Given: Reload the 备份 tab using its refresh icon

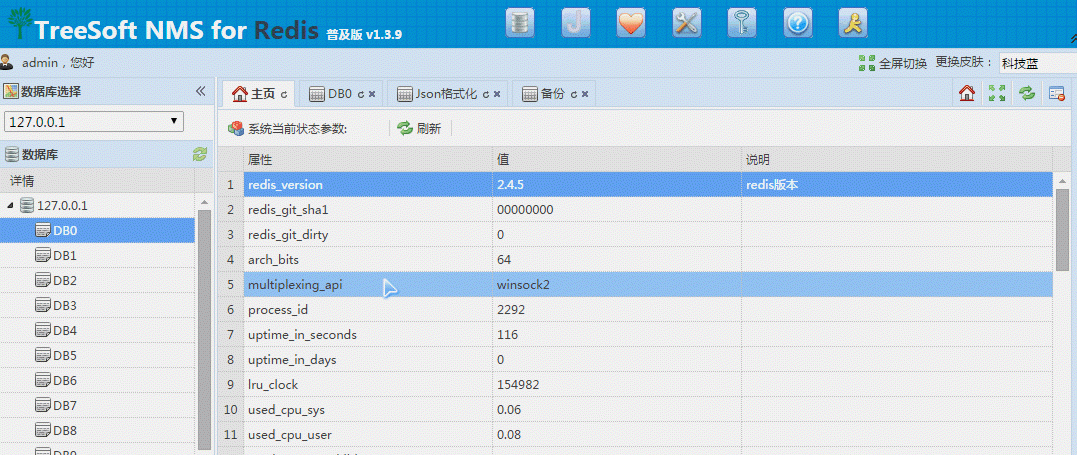Looking at the screenshot, I should [x=574, y=94].
